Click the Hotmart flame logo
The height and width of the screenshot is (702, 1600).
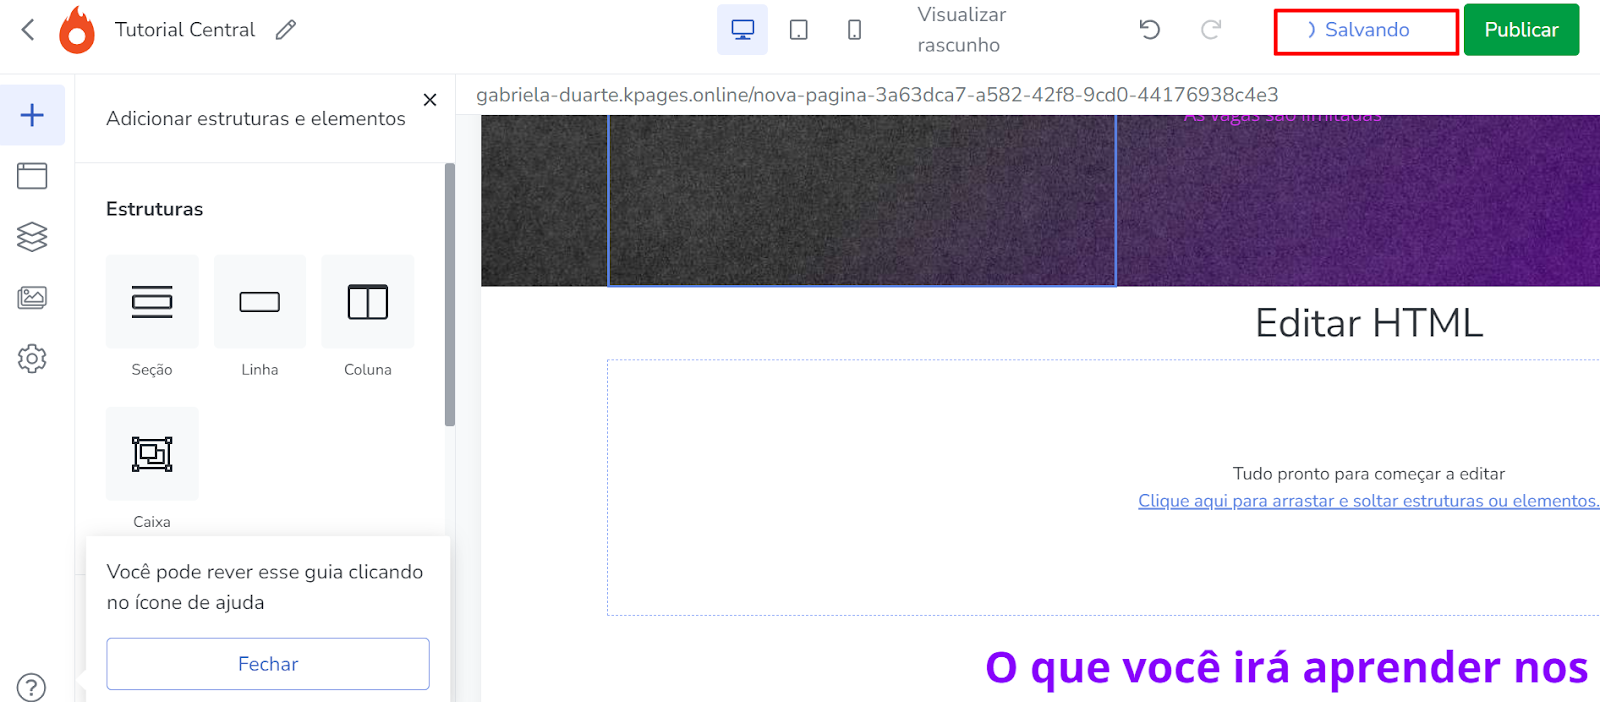click(77, 30)
